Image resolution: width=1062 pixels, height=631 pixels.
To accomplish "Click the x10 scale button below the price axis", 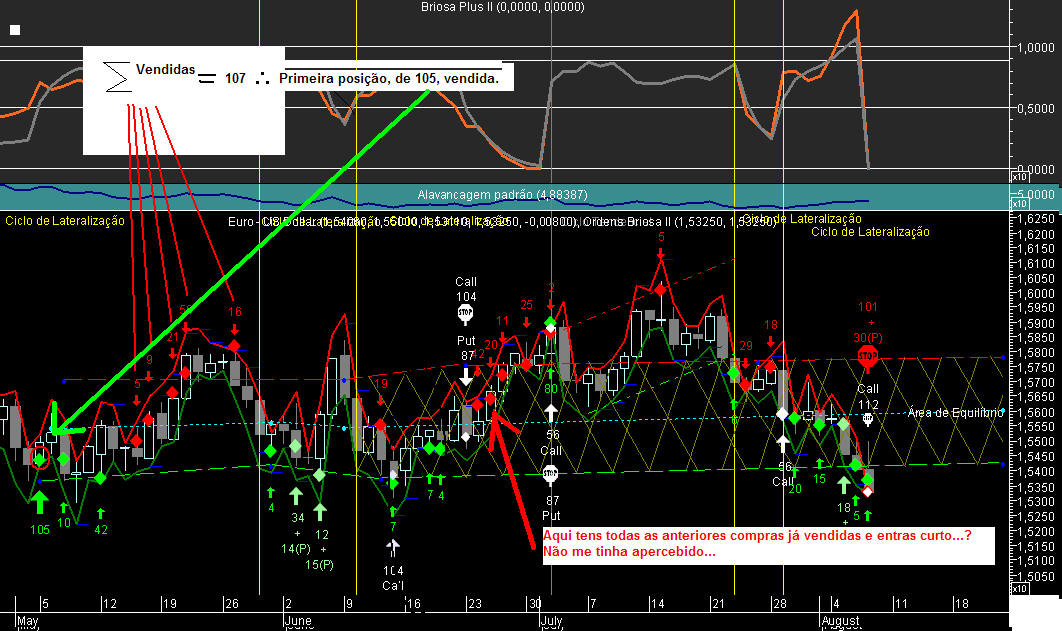I will (x=1019, y=589).
